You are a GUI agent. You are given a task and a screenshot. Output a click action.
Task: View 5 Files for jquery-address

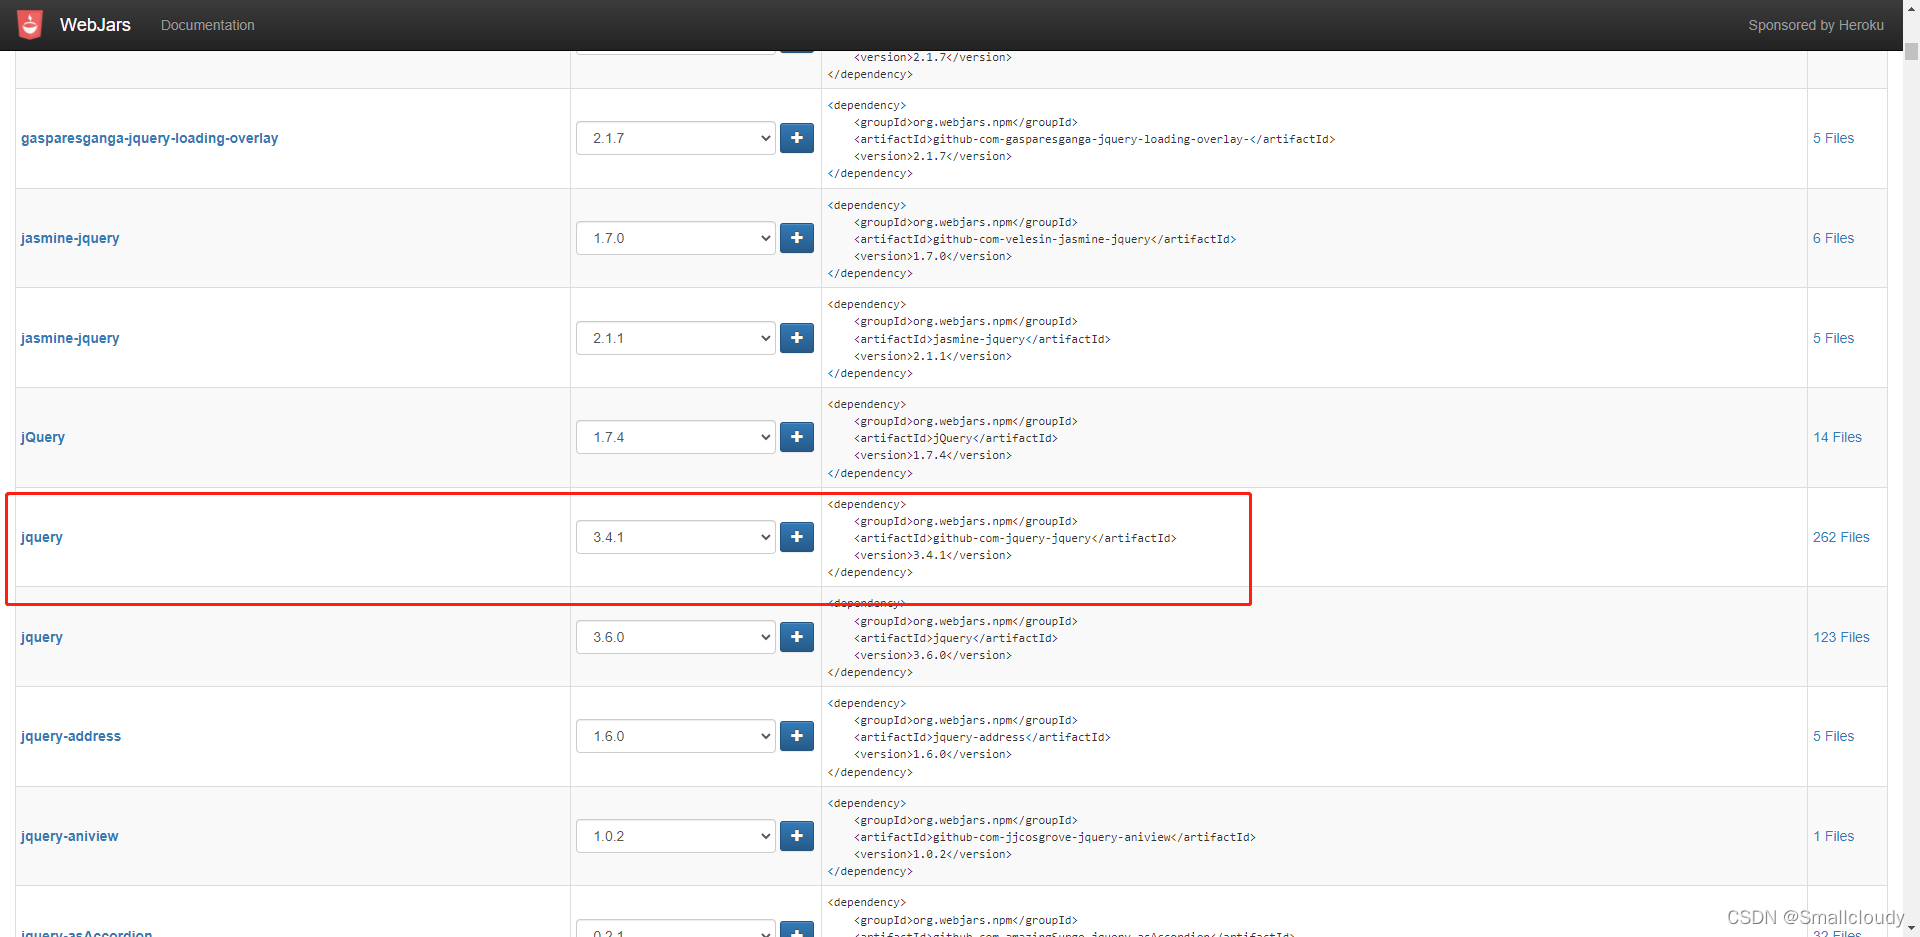1833,736
